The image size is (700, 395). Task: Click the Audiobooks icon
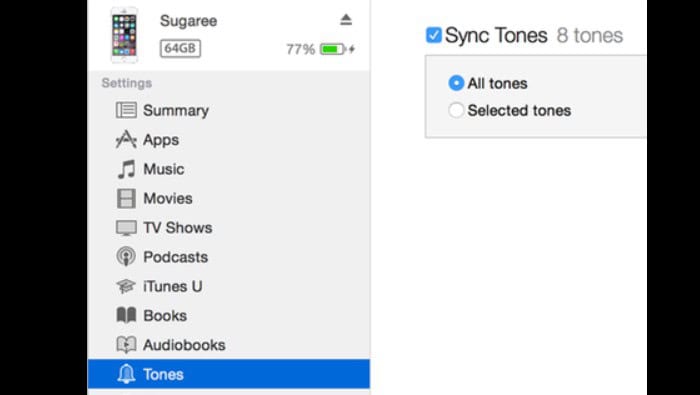[126, 345]
